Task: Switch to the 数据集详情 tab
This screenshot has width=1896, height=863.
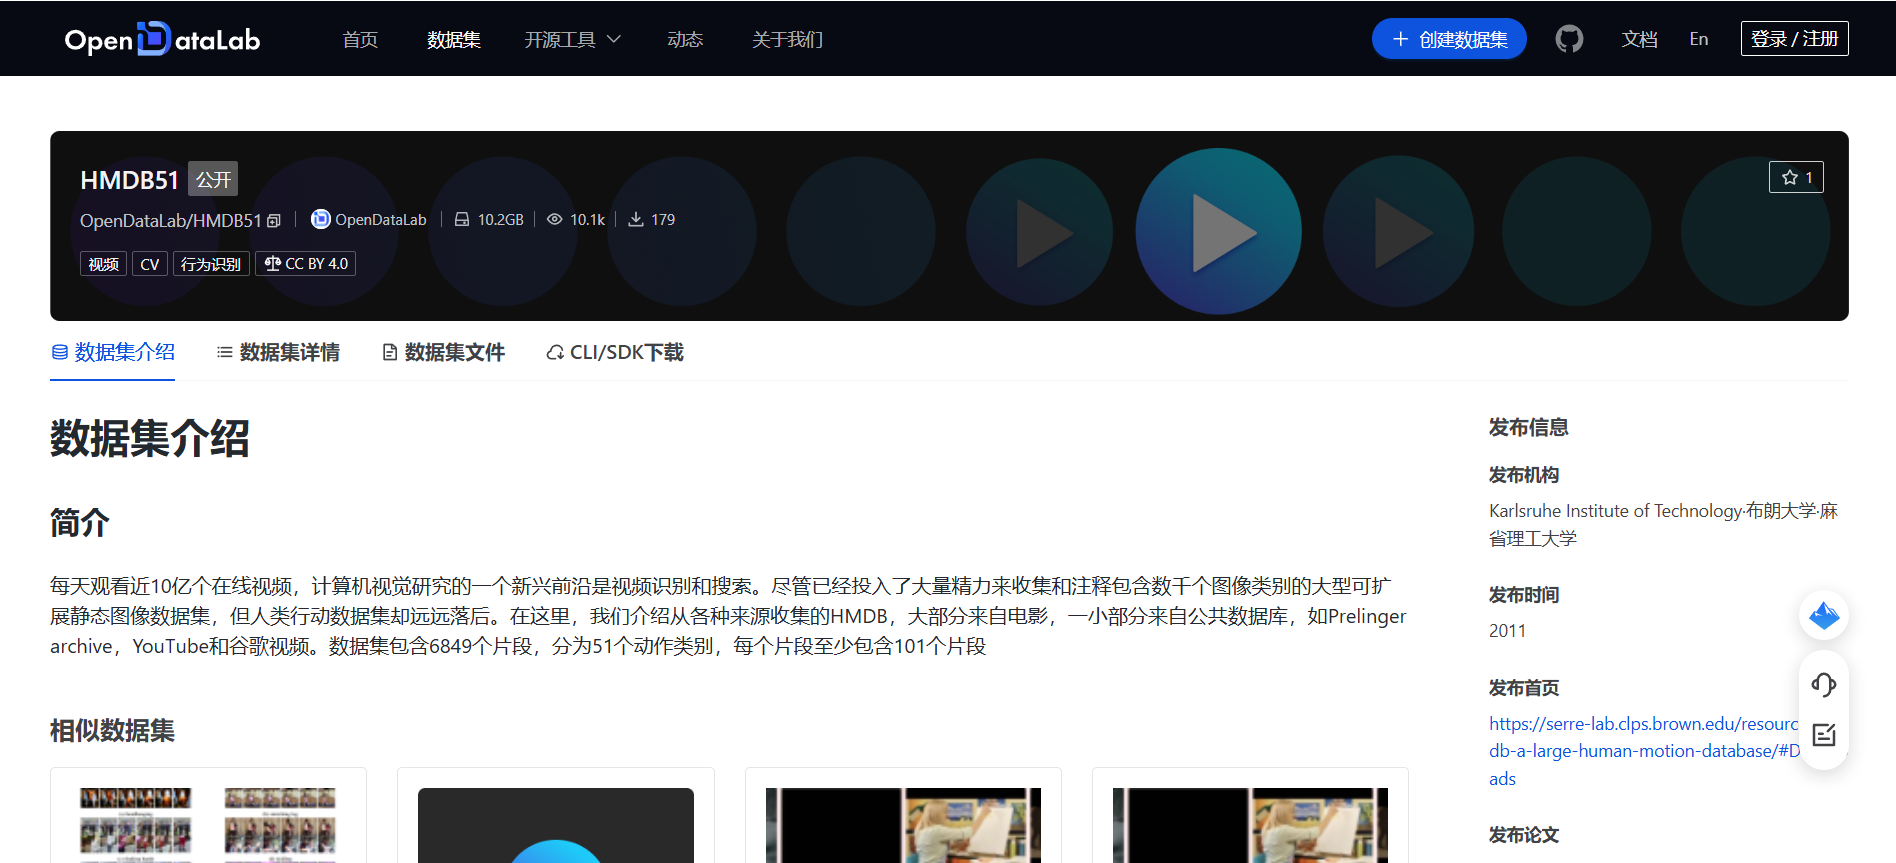Action: 278,352
